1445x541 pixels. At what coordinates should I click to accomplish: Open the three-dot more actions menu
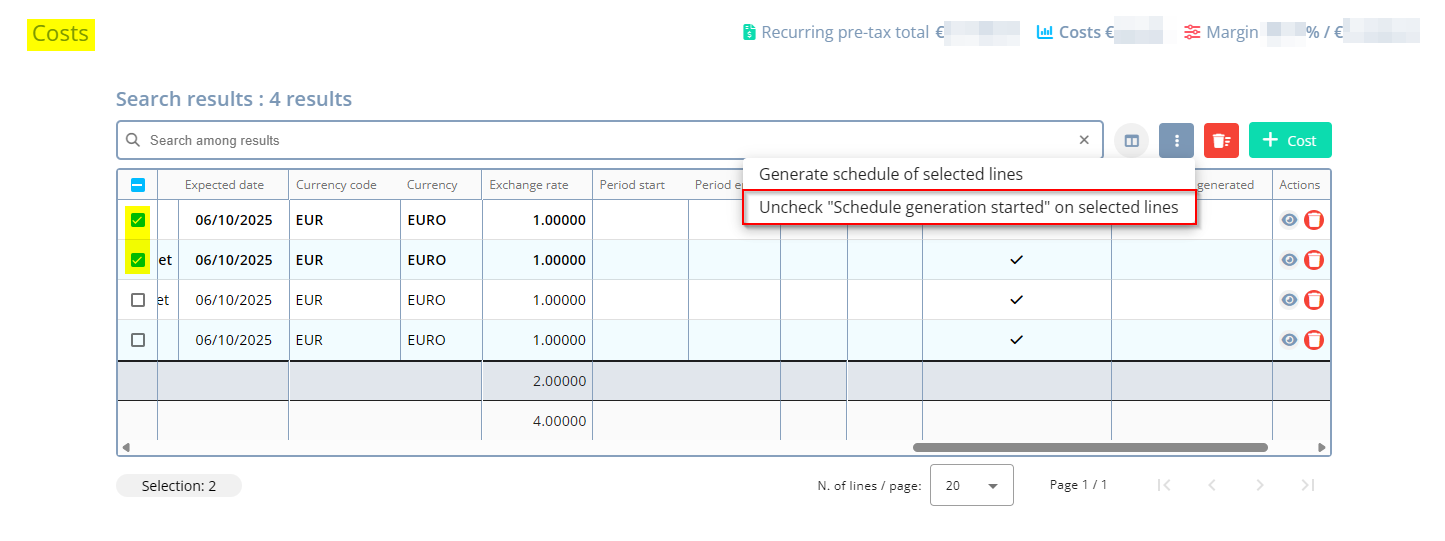point(1177,141)
